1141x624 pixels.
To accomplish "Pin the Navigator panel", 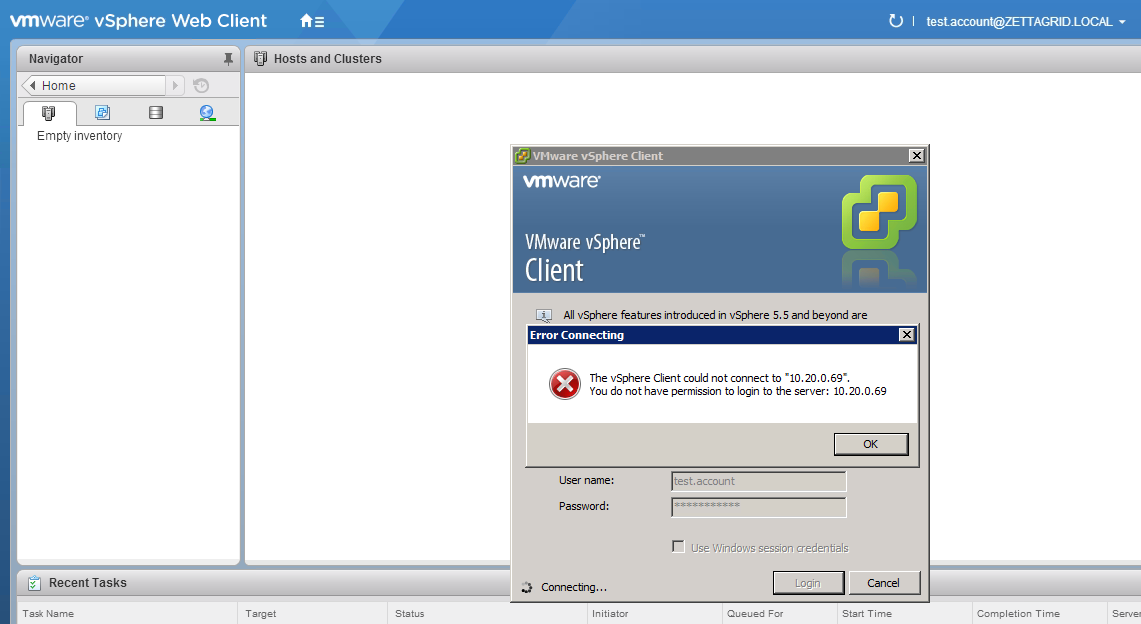I will 228,59.
